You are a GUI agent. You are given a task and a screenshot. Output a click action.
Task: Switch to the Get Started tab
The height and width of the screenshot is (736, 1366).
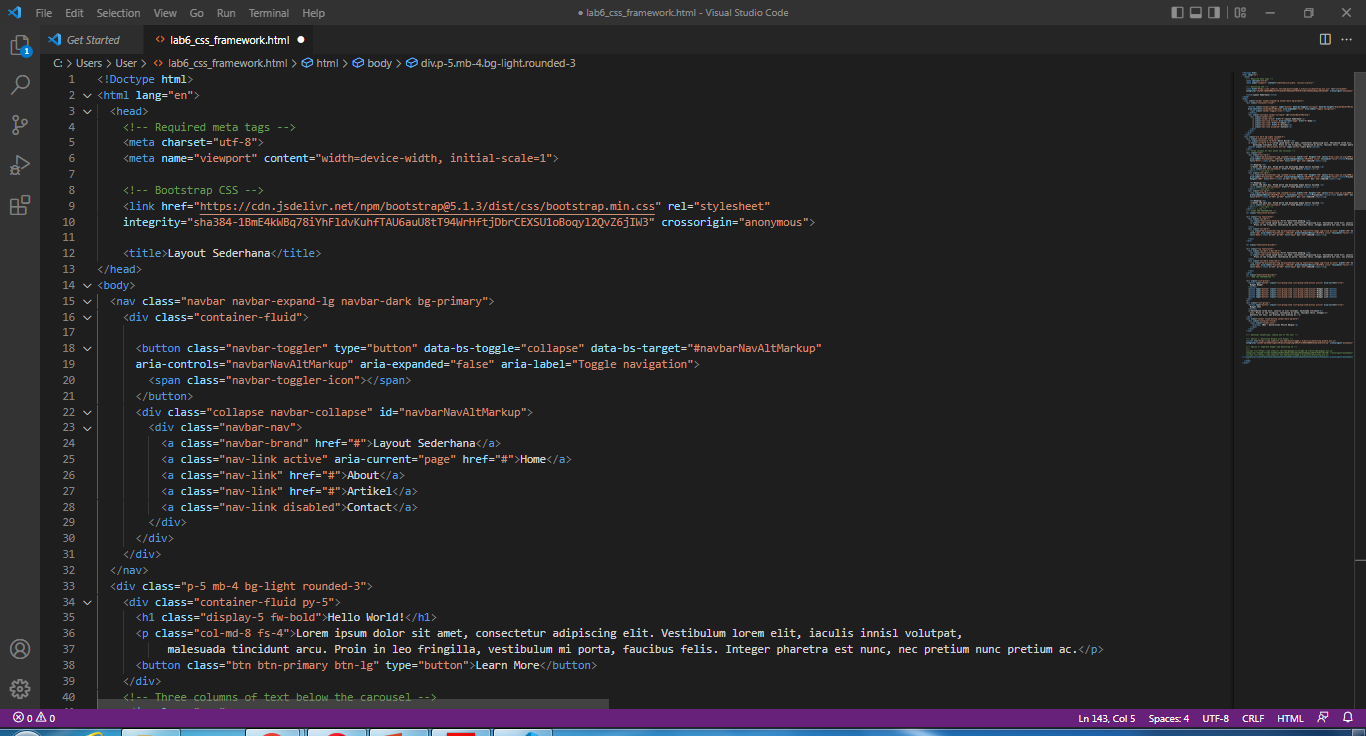pyautogui.click(x=92, y=39)
